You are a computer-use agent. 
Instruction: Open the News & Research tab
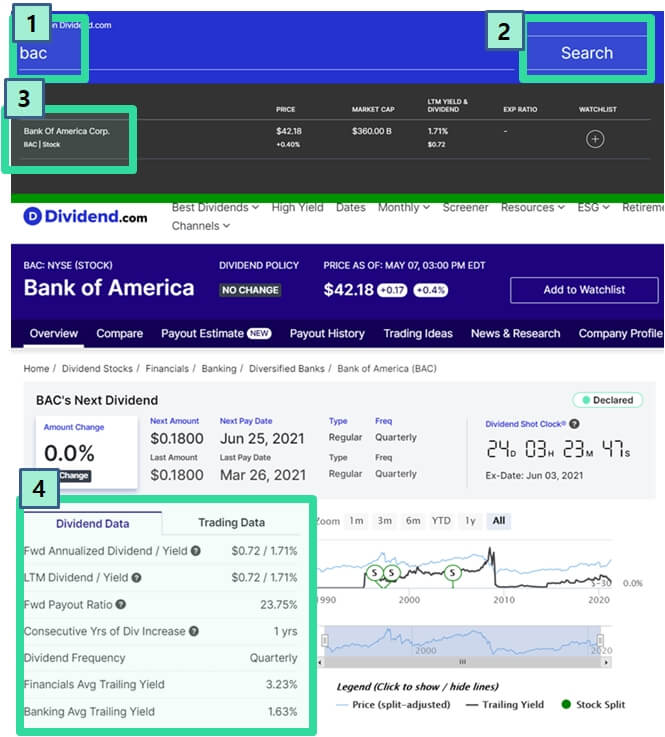516,334
